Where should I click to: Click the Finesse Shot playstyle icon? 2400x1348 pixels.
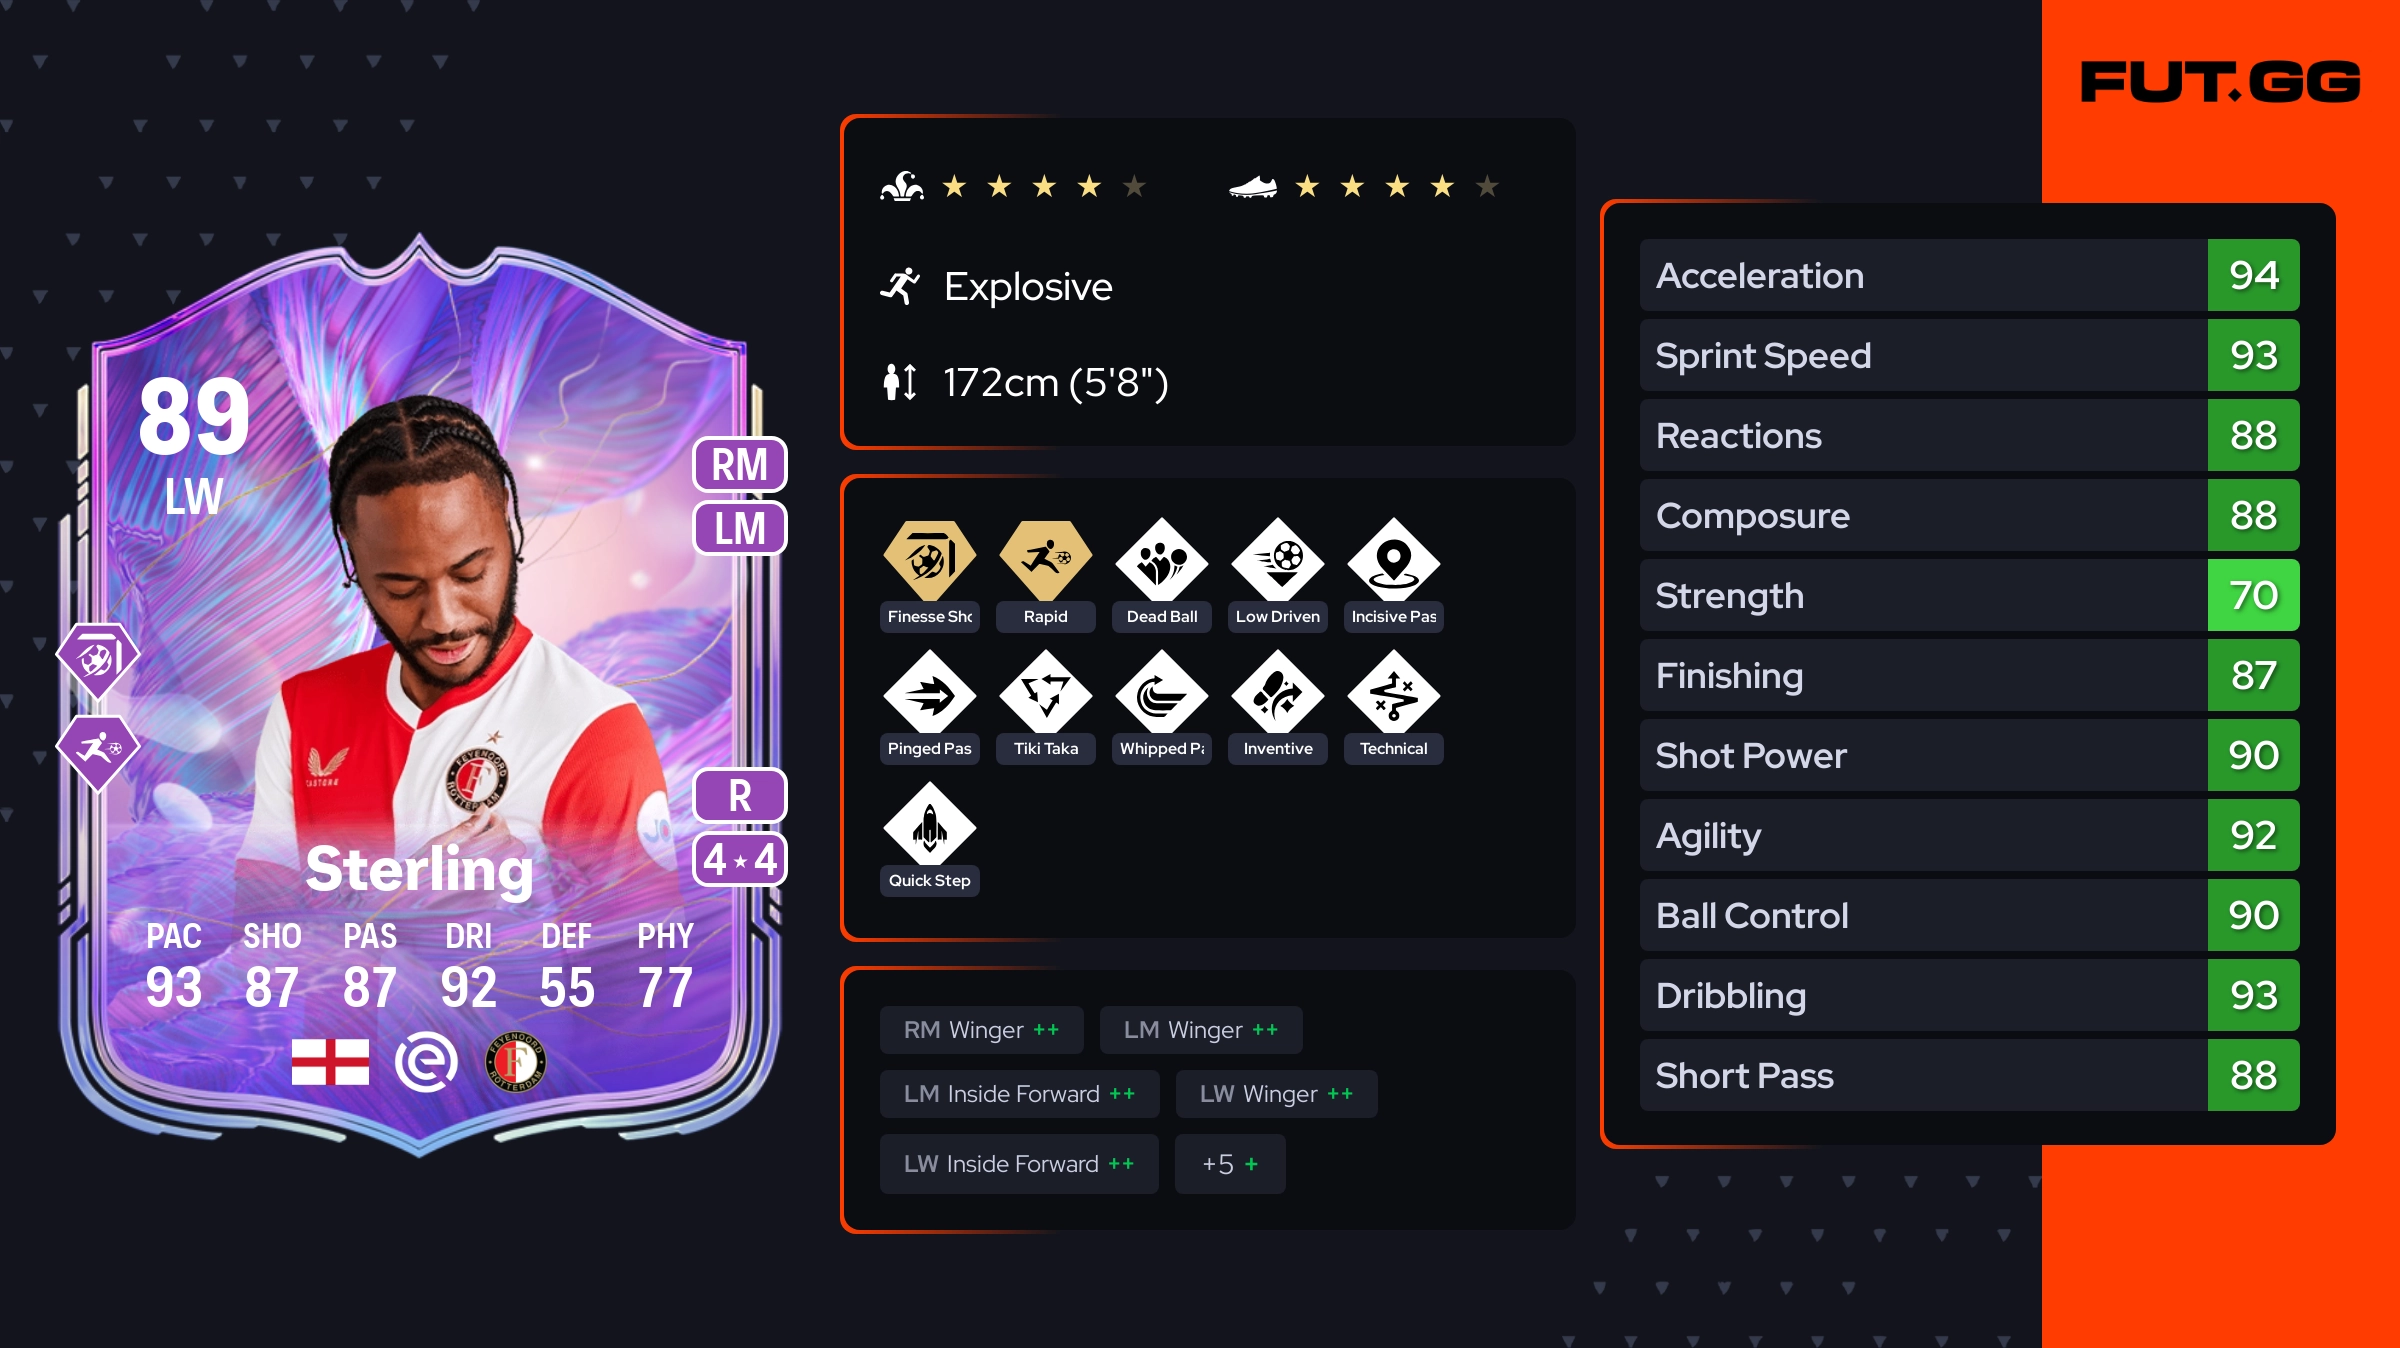[x=929, y=560]
